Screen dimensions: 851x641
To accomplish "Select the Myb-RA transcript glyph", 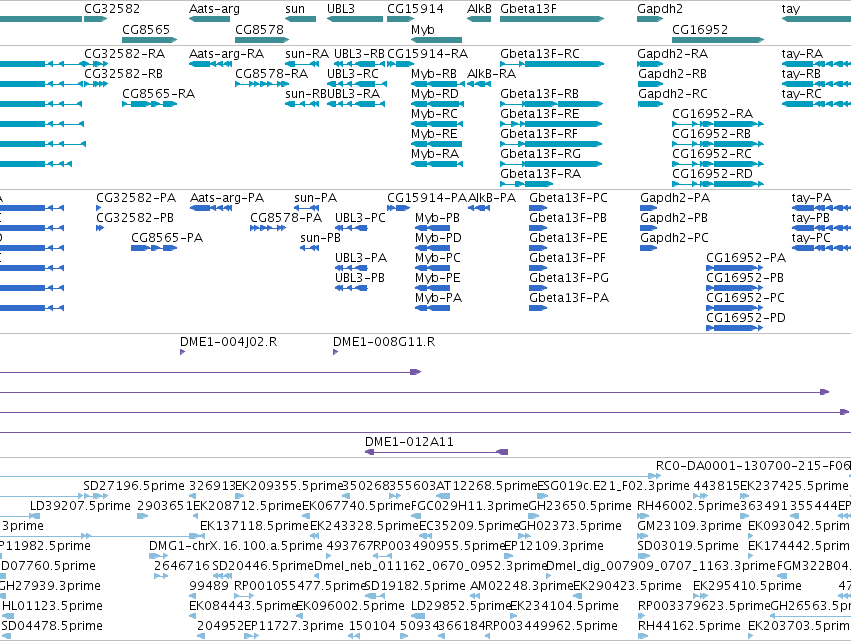I will (x=437, y=164).
